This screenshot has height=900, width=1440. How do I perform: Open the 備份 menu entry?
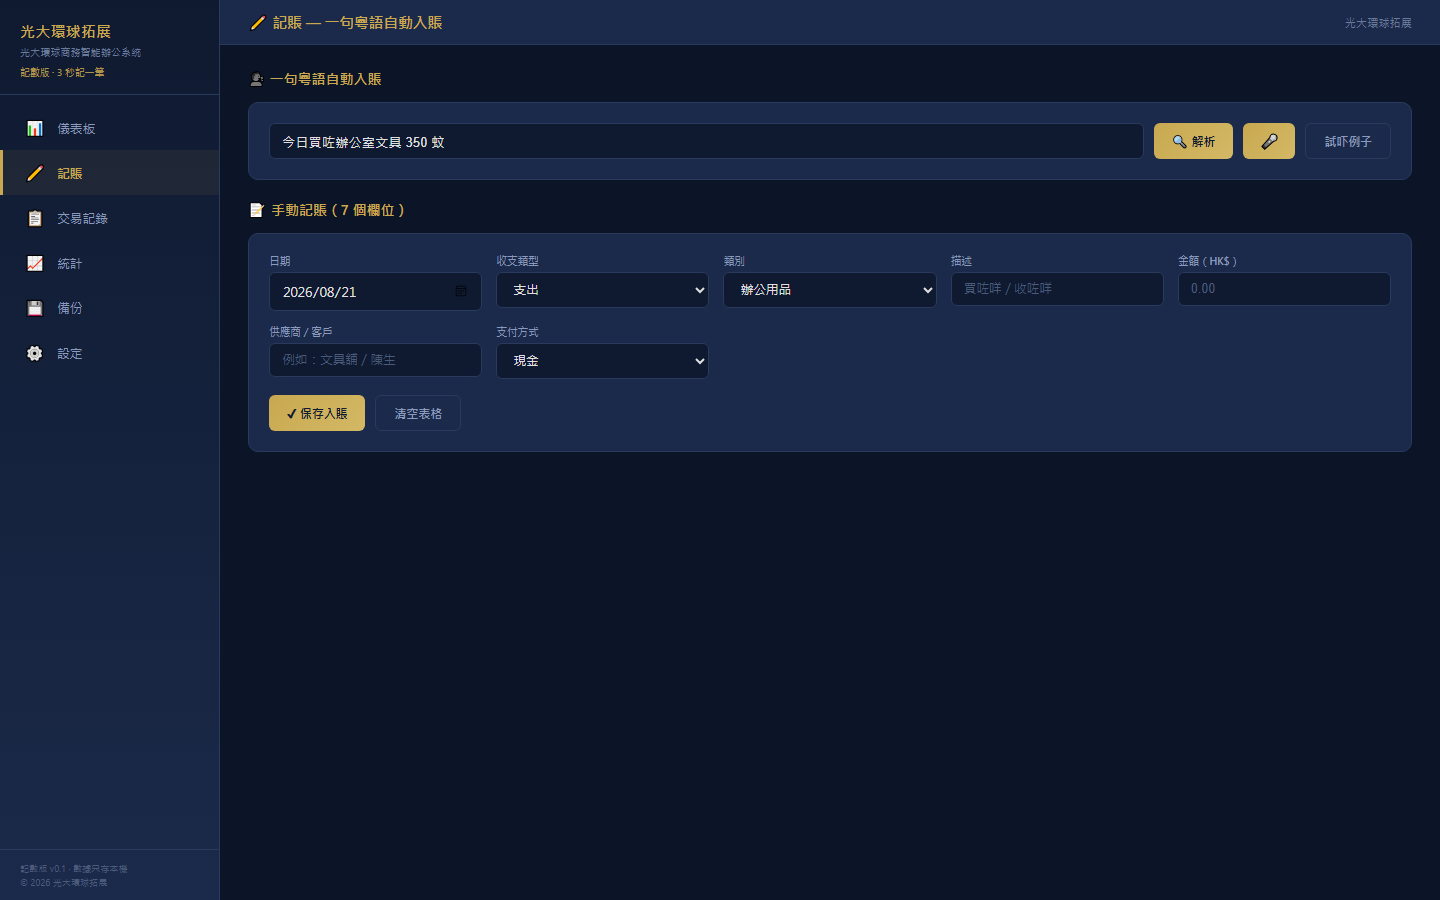[110, 308]
